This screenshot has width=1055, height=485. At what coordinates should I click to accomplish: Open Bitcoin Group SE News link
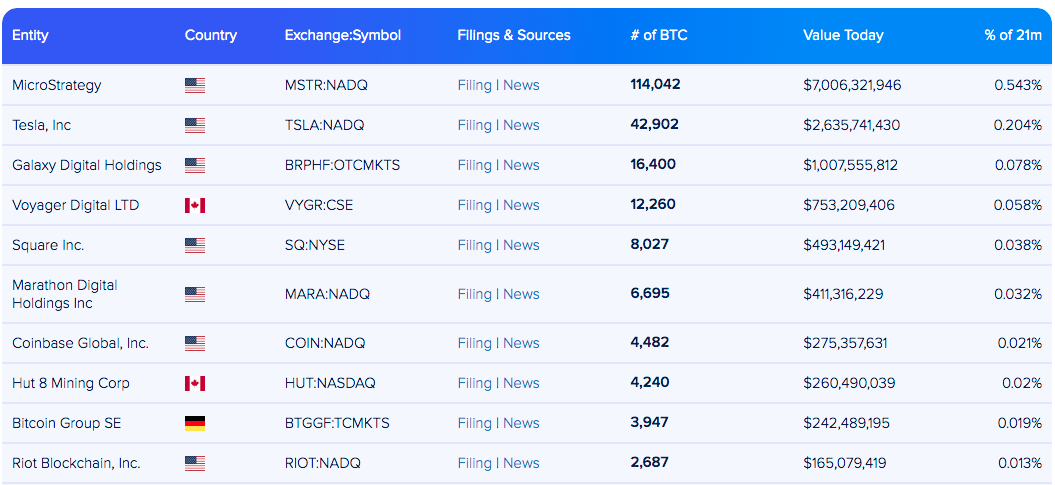pos(521,423)
